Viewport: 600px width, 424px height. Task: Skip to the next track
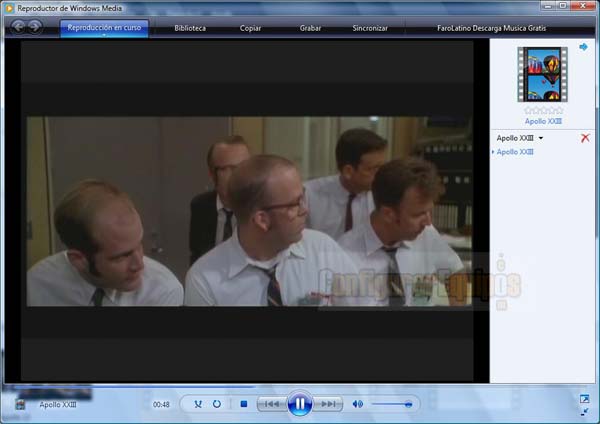(328, 404)
